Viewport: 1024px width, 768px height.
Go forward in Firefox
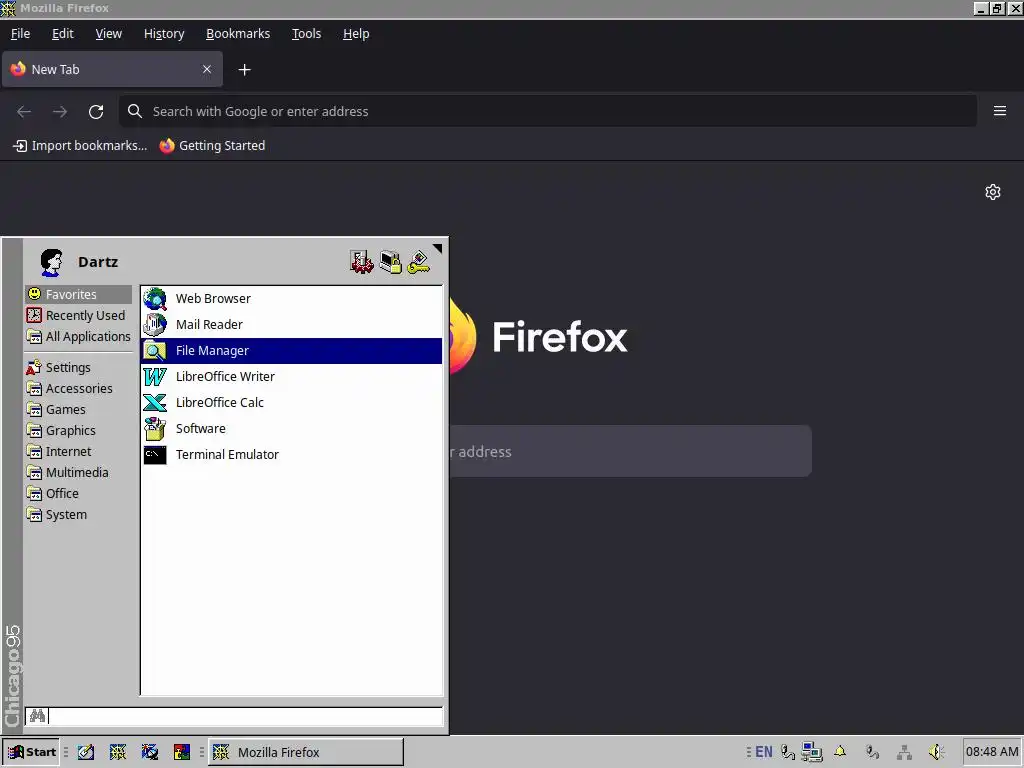[60, 112]
